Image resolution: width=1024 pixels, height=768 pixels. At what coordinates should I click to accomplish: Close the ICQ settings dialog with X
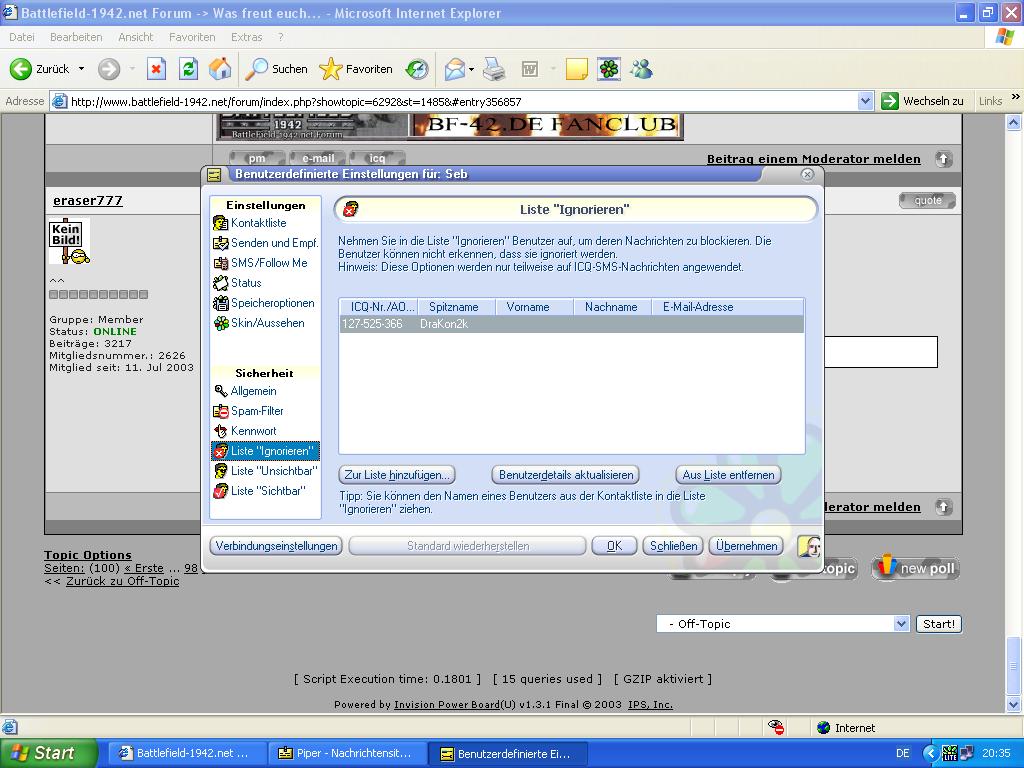[x=807, y=174]
